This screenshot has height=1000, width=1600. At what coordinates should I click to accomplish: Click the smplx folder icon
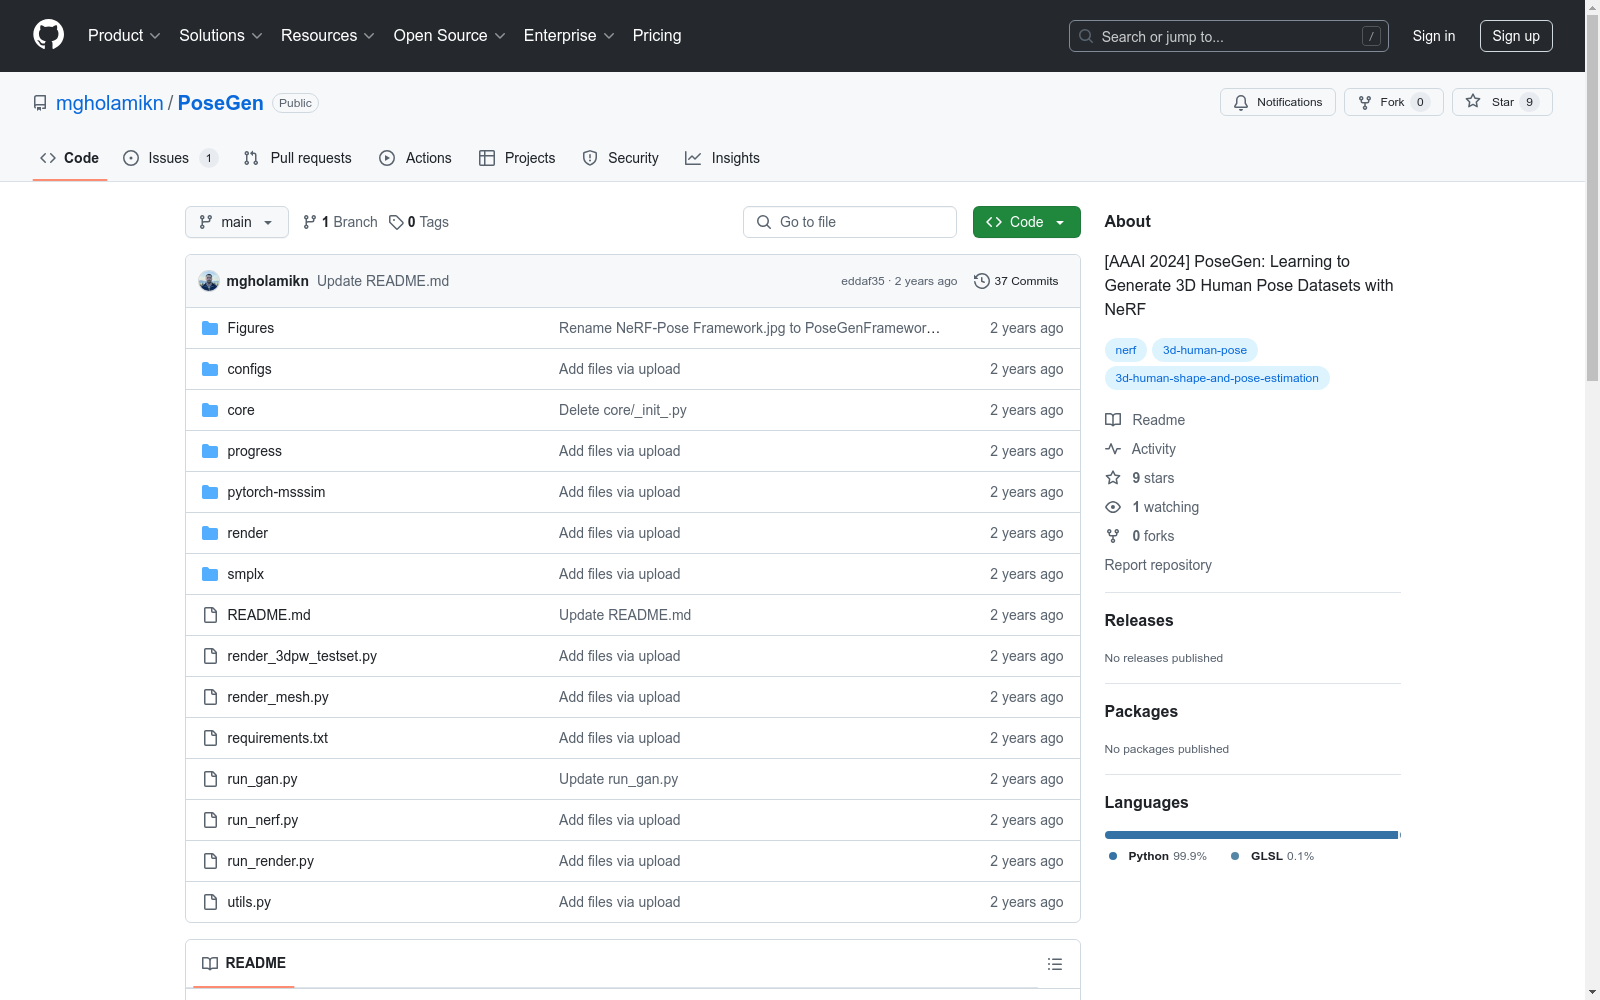(x=210, y=574)
